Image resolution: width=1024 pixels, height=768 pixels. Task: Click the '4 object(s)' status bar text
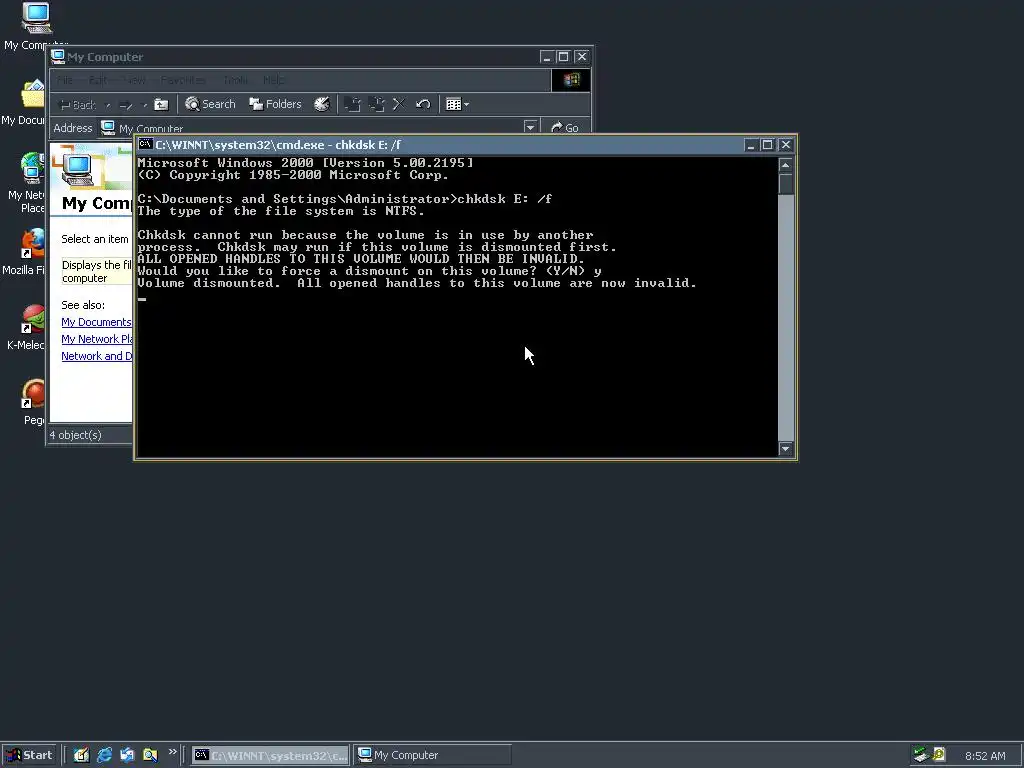pos(76,435)
